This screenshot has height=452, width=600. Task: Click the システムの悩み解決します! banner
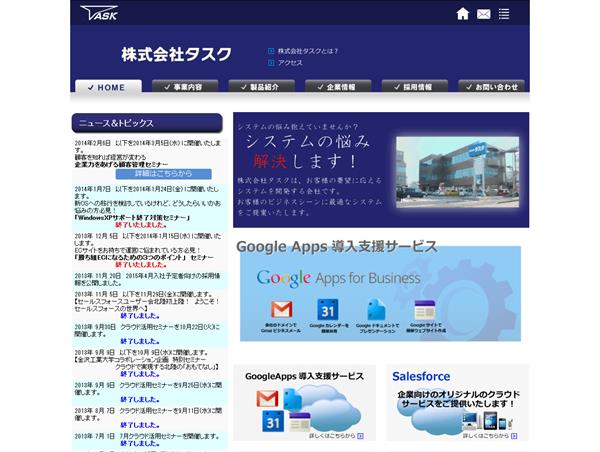coord(381,170)
